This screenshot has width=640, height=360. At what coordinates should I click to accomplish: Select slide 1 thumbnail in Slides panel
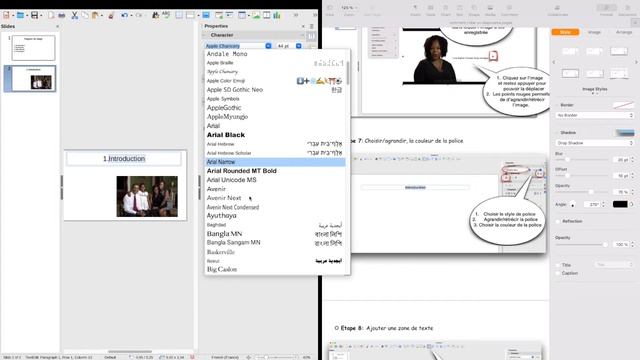coord(33,48)
